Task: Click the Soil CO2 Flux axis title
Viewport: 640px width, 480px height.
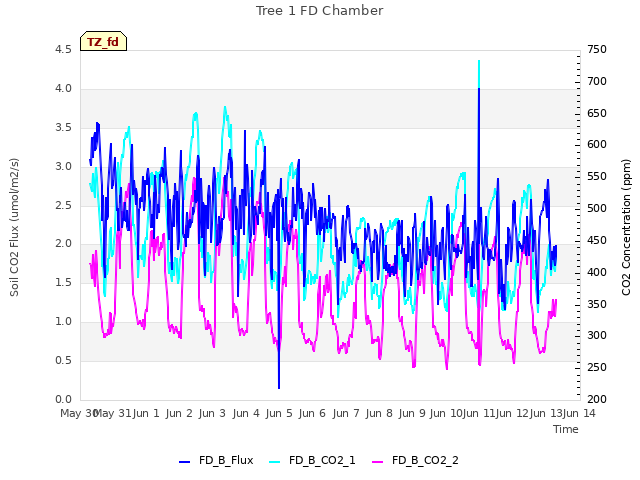Action: [x=14, y=227]
